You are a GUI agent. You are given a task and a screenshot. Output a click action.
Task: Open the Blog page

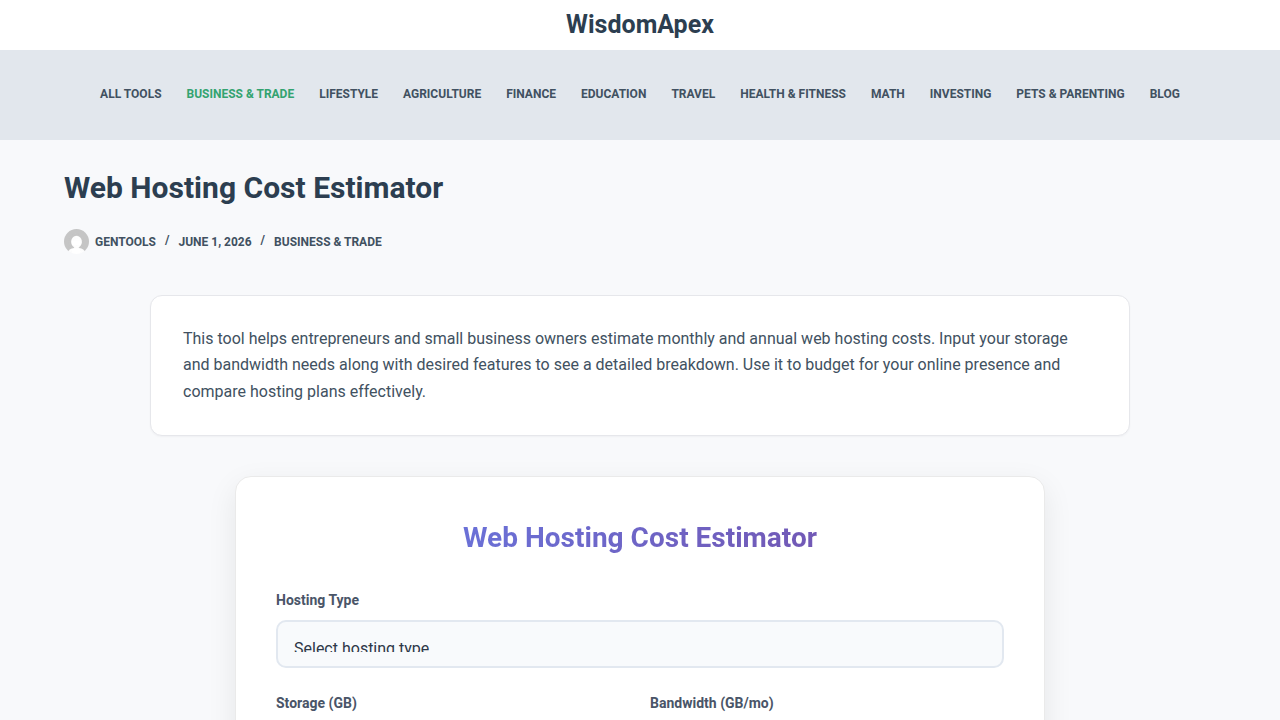pos(1165,94)
